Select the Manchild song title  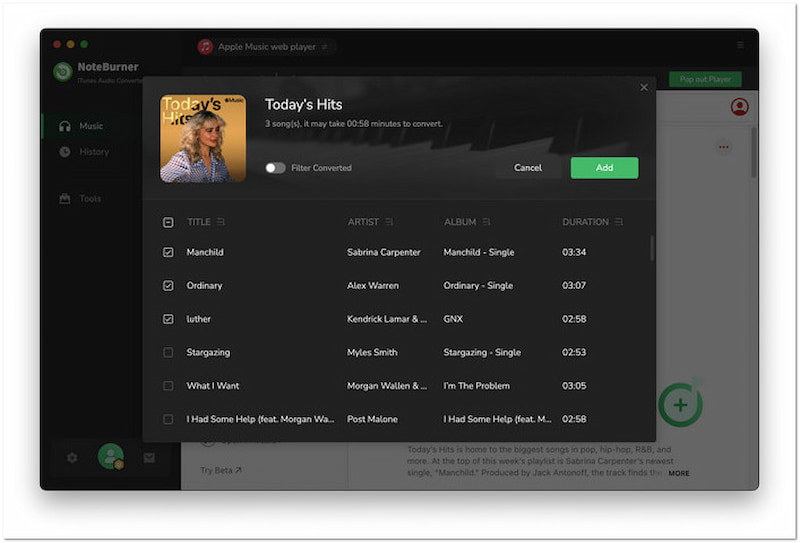tap(205, 252)
